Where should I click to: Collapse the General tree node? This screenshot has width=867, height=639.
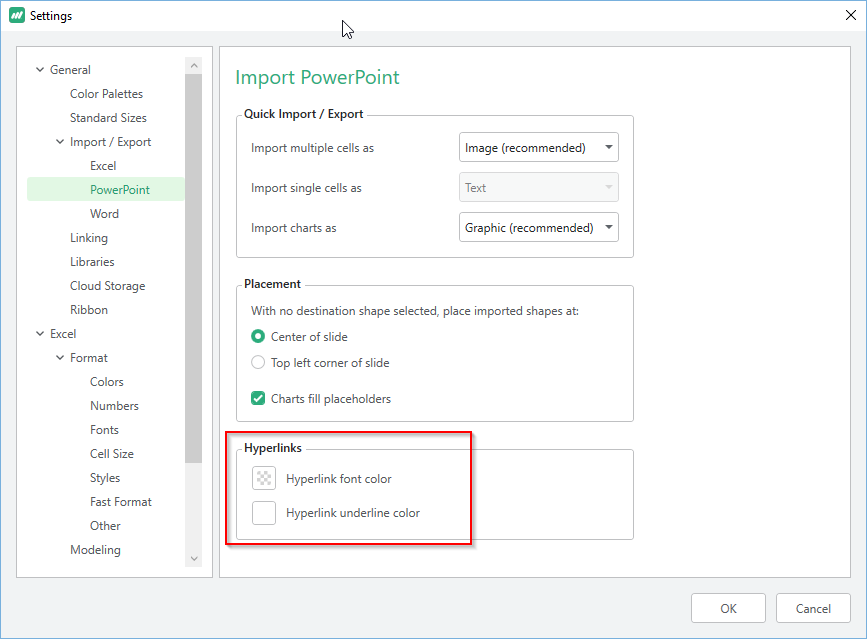tap(40, 70)
